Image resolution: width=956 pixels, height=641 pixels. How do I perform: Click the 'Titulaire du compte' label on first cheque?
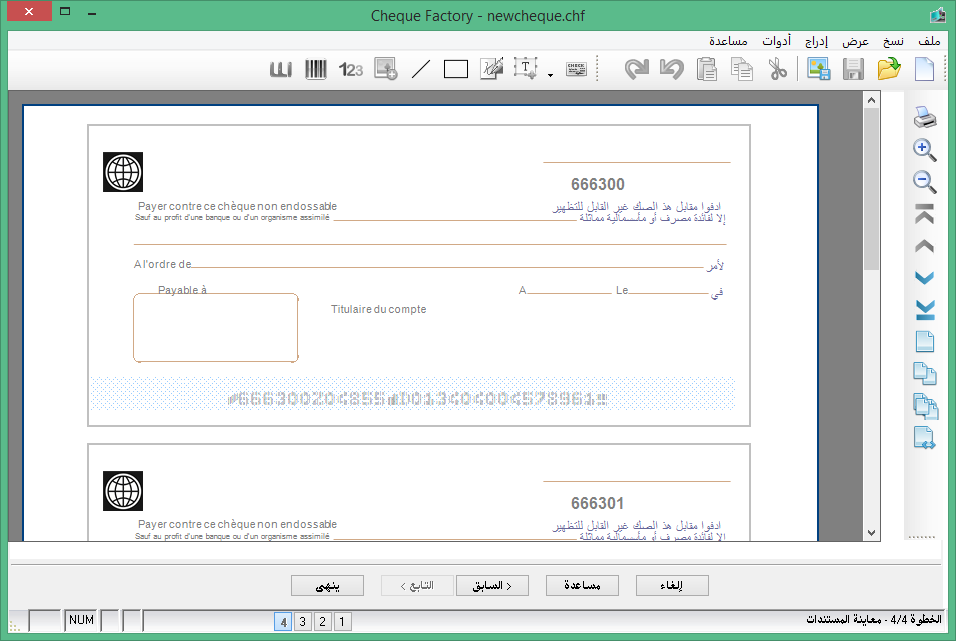coord(379,309)
